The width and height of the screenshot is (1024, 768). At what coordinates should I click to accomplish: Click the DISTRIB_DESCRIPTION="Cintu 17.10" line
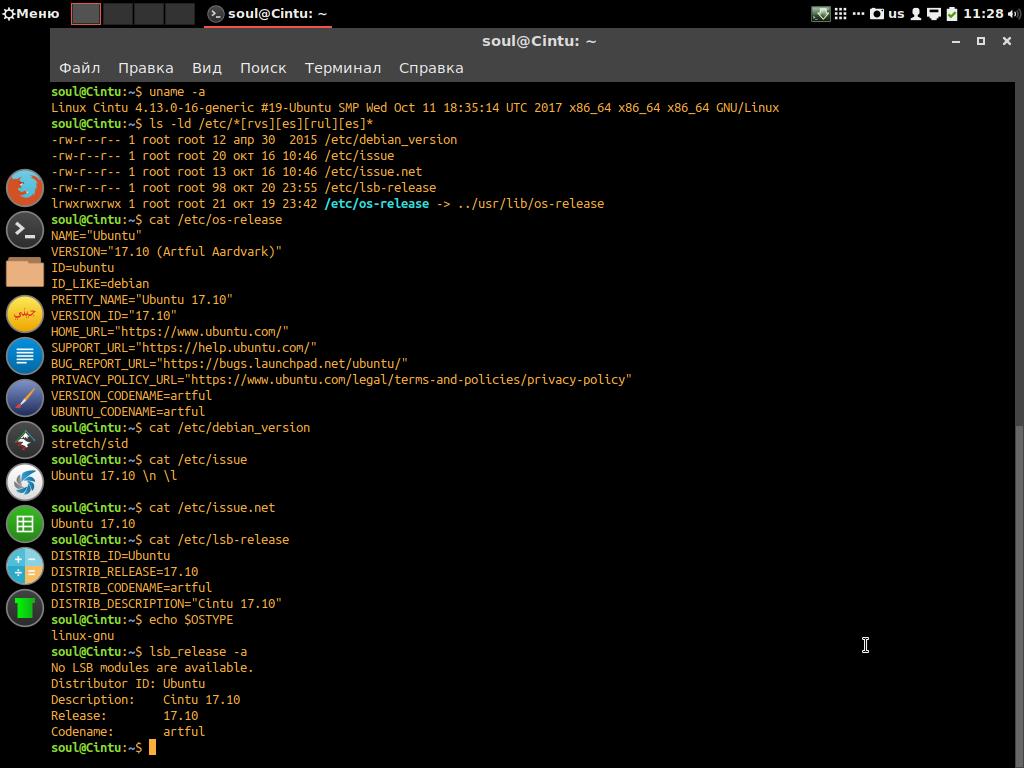tap(167, 603)
